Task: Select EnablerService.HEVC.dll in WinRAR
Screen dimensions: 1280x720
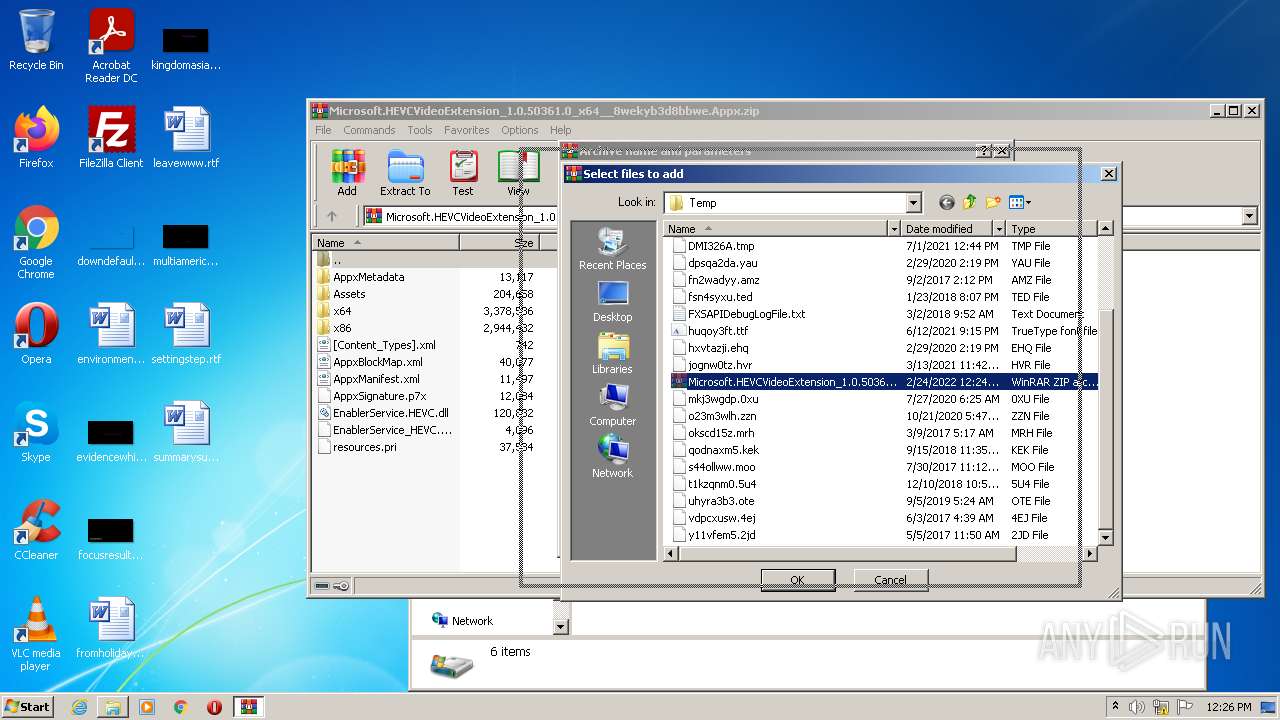Action: pos(390,413)
